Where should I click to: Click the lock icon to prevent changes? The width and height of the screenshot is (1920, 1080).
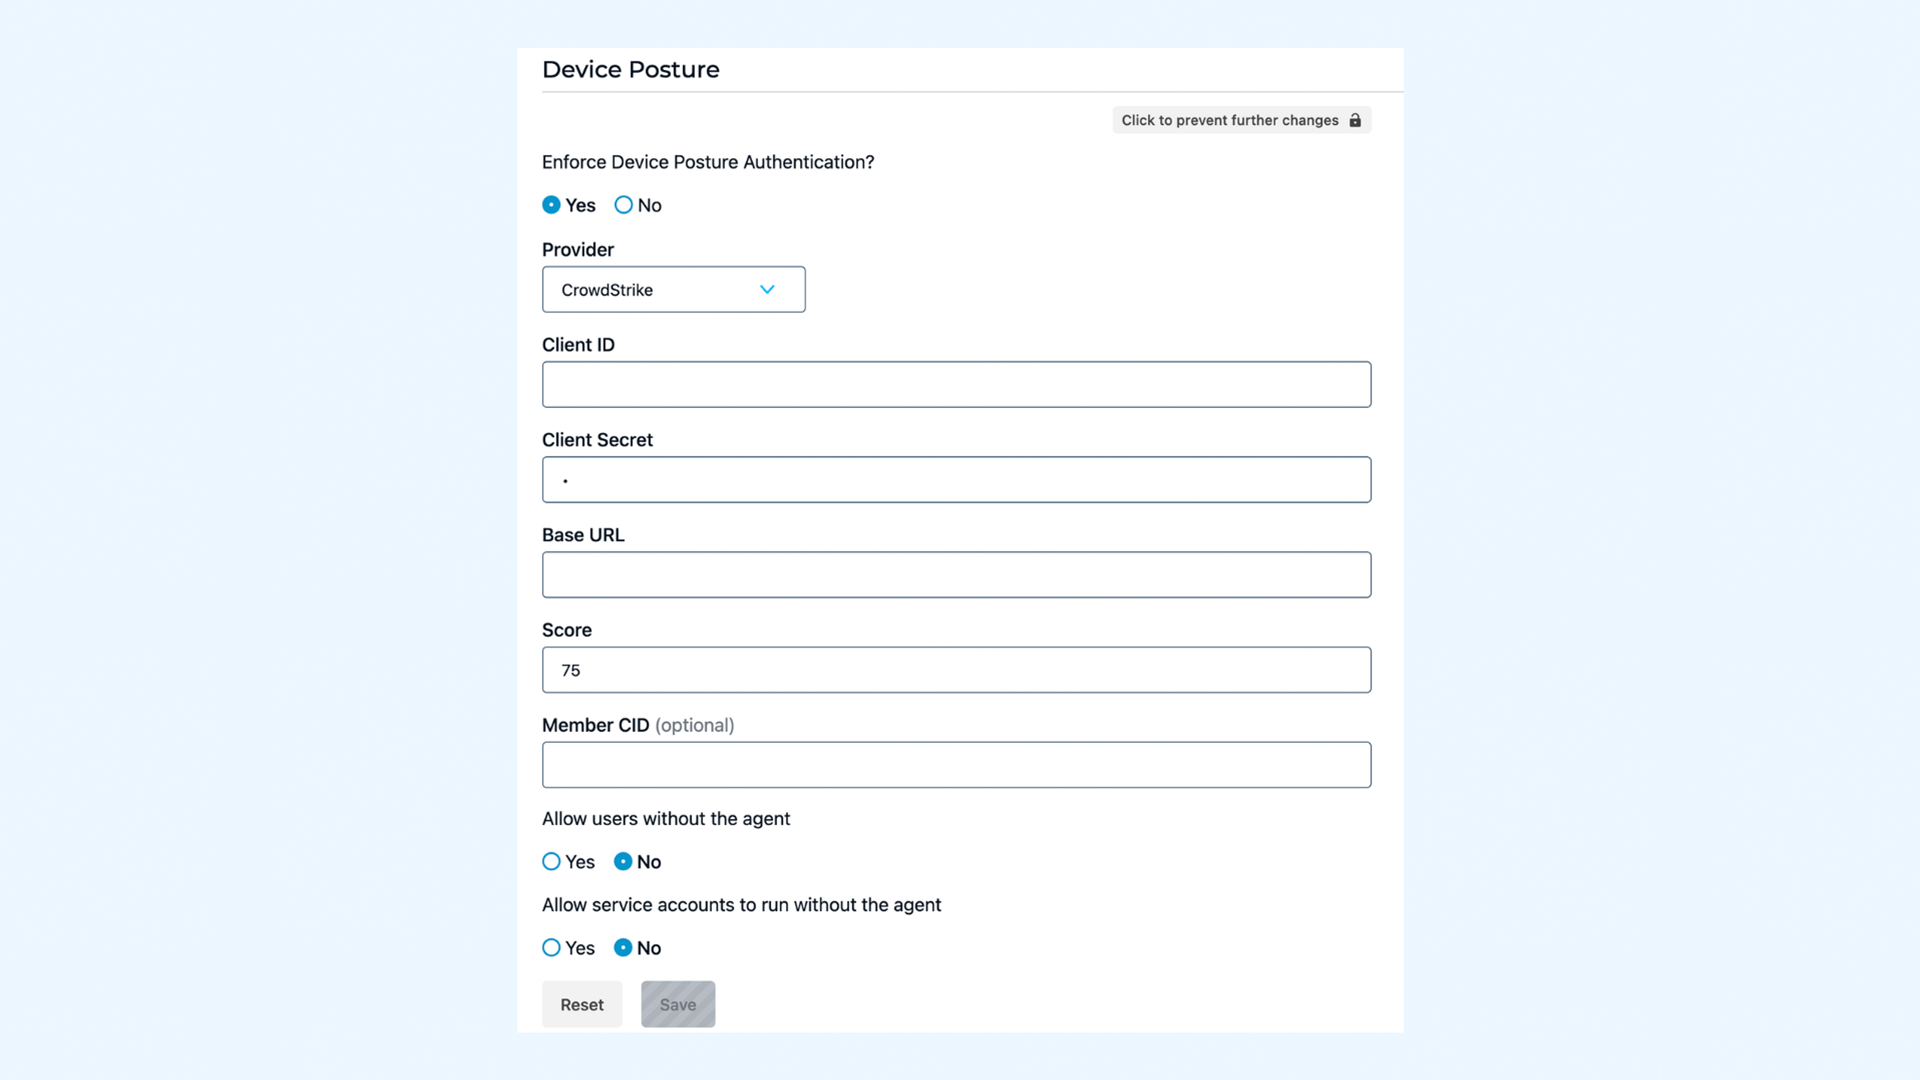[1355, 120]
